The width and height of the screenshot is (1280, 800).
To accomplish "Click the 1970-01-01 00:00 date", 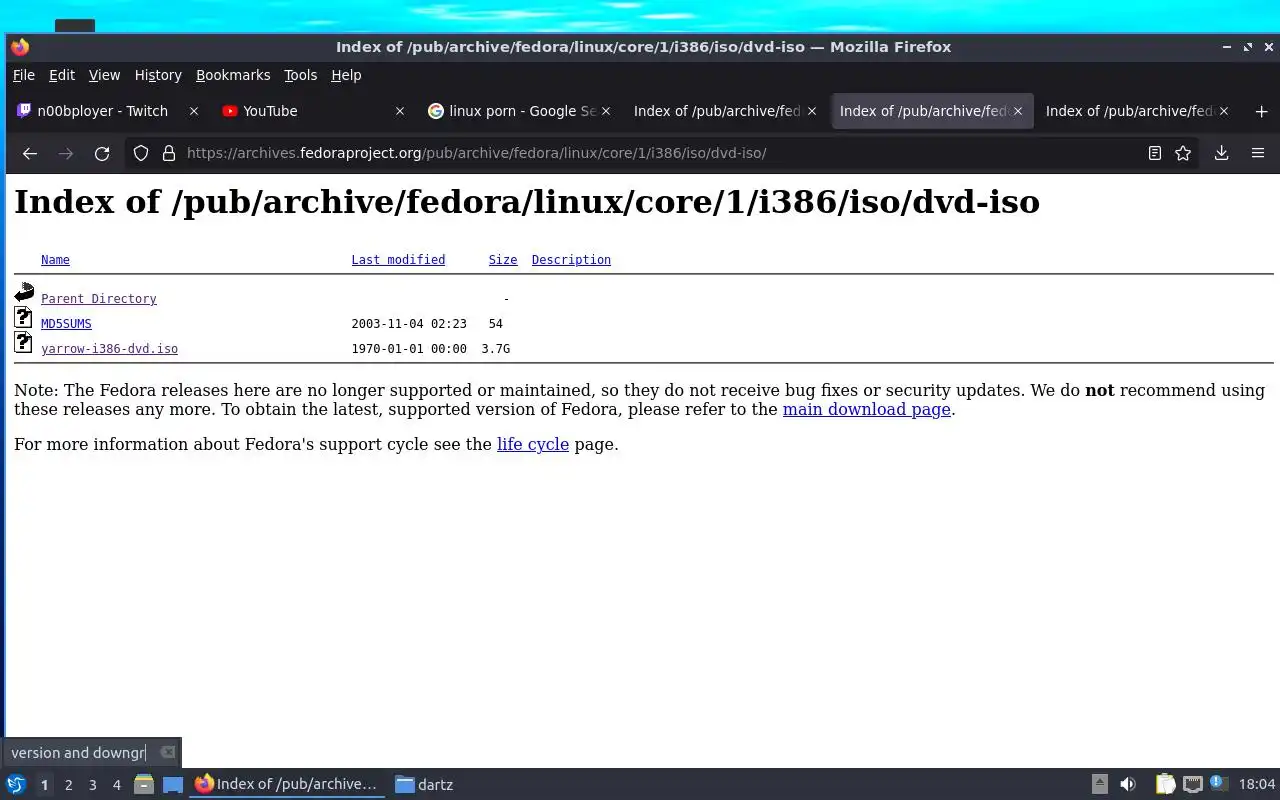I will 409,349.
